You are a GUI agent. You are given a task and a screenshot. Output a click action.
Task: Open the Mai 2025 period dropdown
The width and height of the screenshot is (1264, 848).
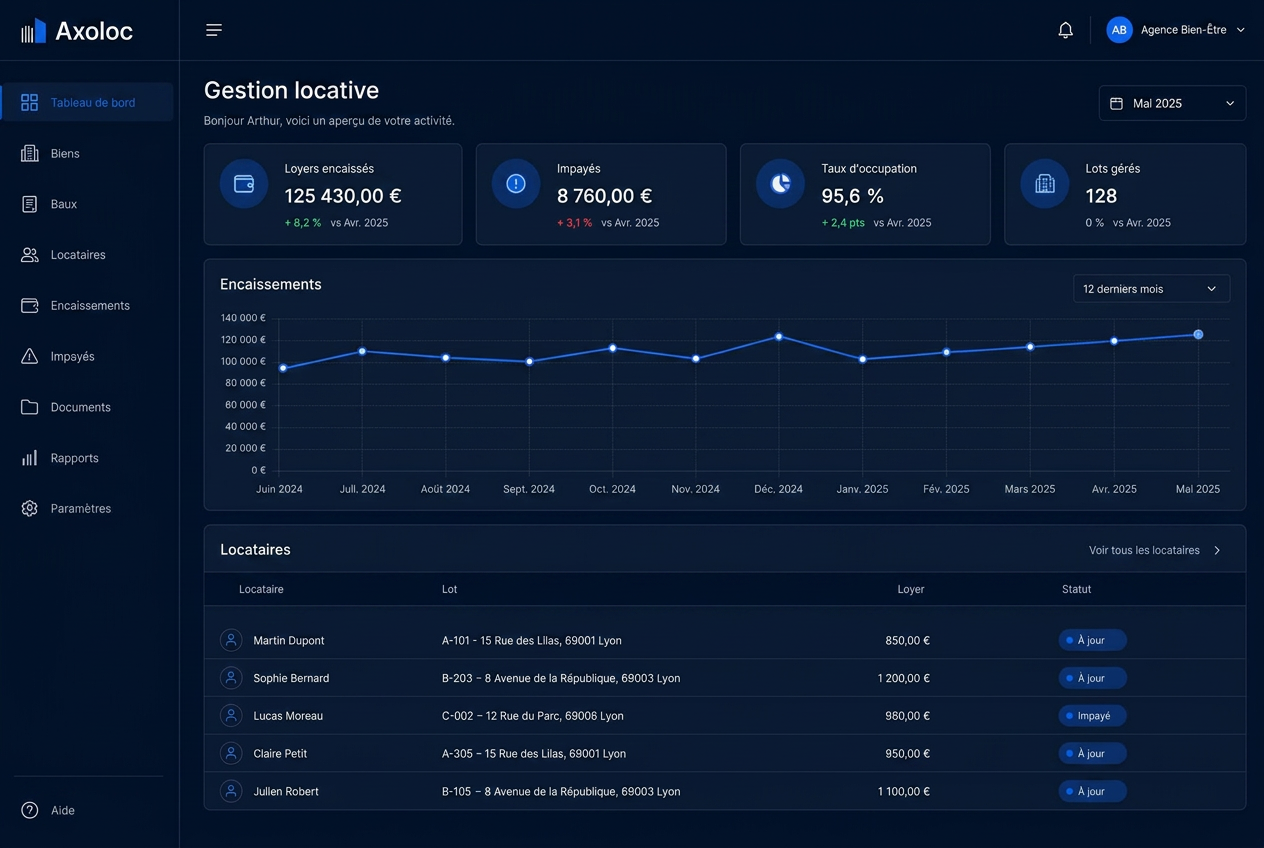click(1172, 103)
